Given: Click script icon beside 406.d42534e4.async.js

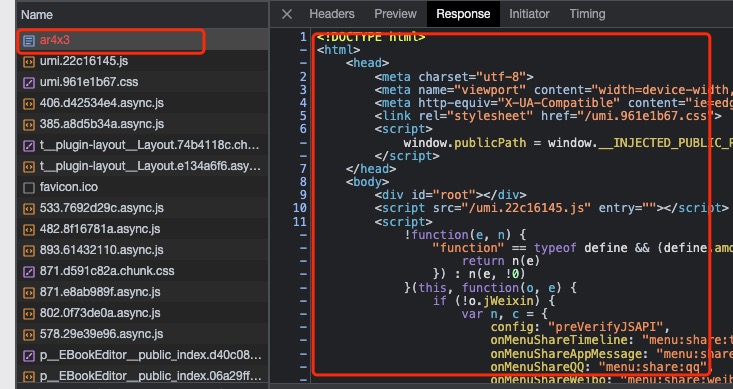Looking at the screenshot, I should pos(29,104).
